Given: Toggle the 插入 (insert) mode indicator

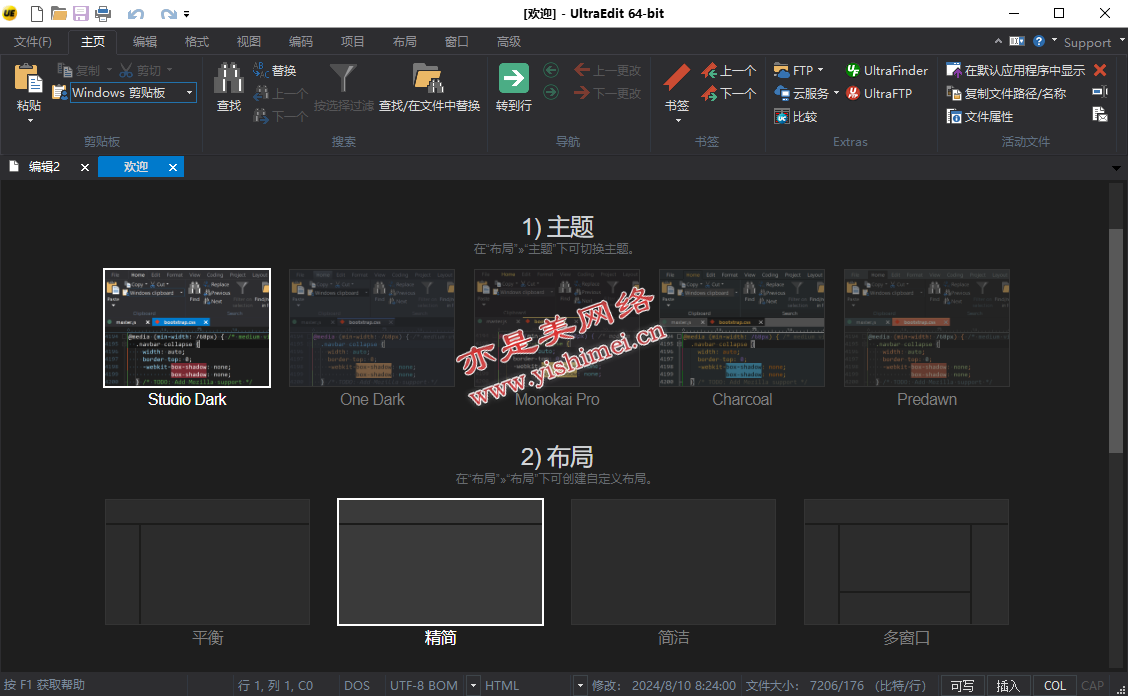Looking at the screenshot, I should tap(1008, 685).
